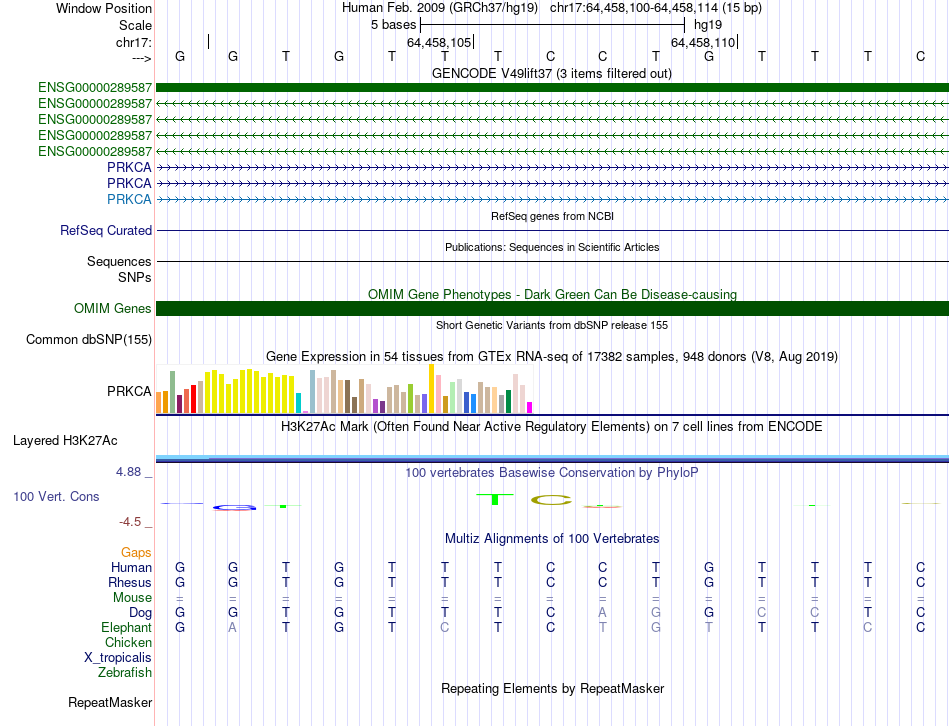Click Publications: Sequences in Scientific Articles title
The image size is (950, 726).
click(x=552, y=247)
